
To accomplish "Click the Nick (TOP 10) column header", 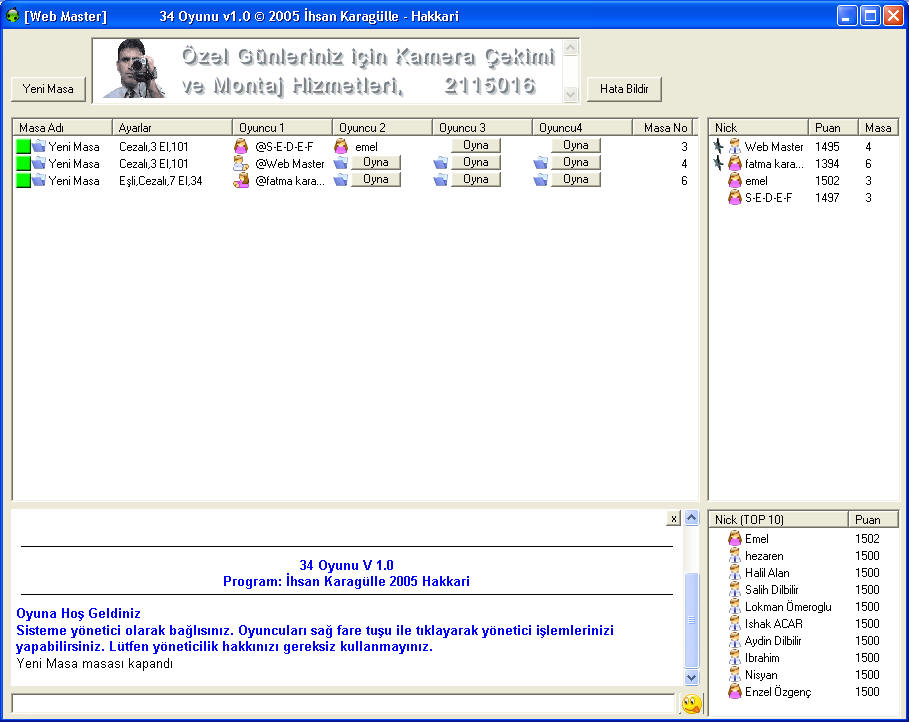I will coord(750,519).
